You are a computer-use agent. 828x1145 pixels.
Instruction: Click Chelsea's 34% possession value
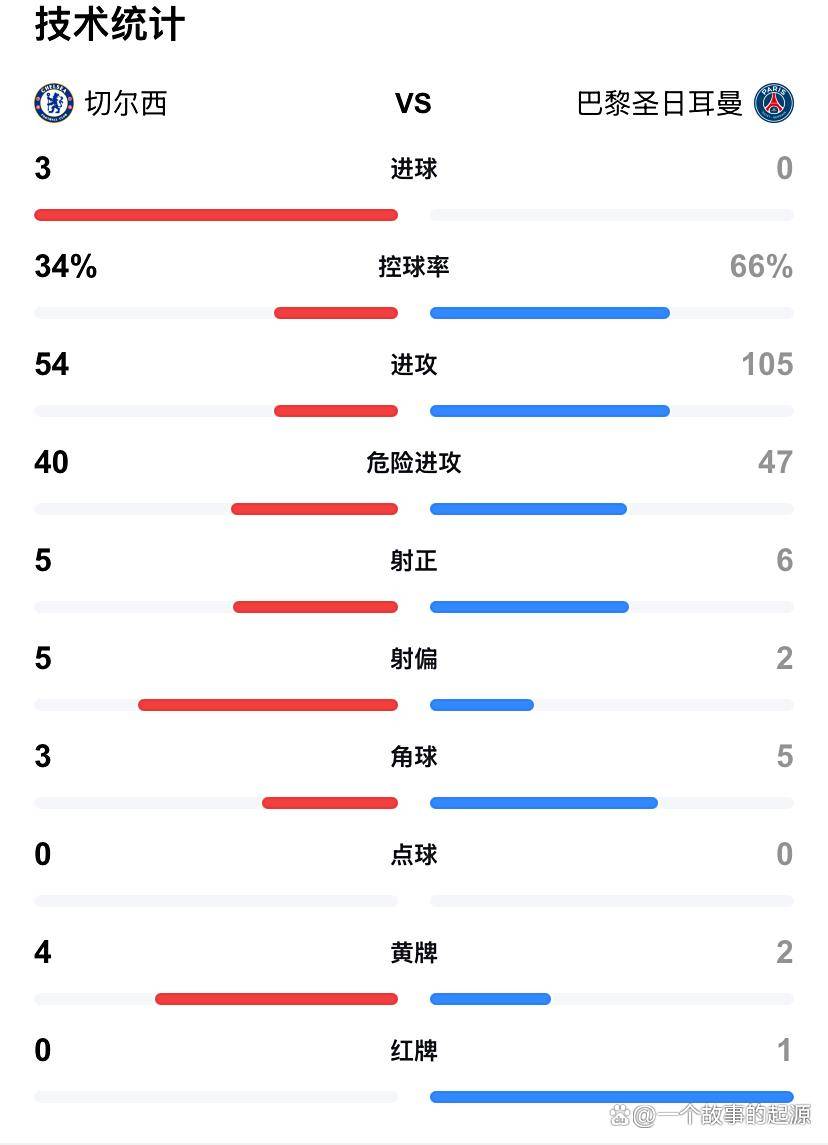coord(66,266)
